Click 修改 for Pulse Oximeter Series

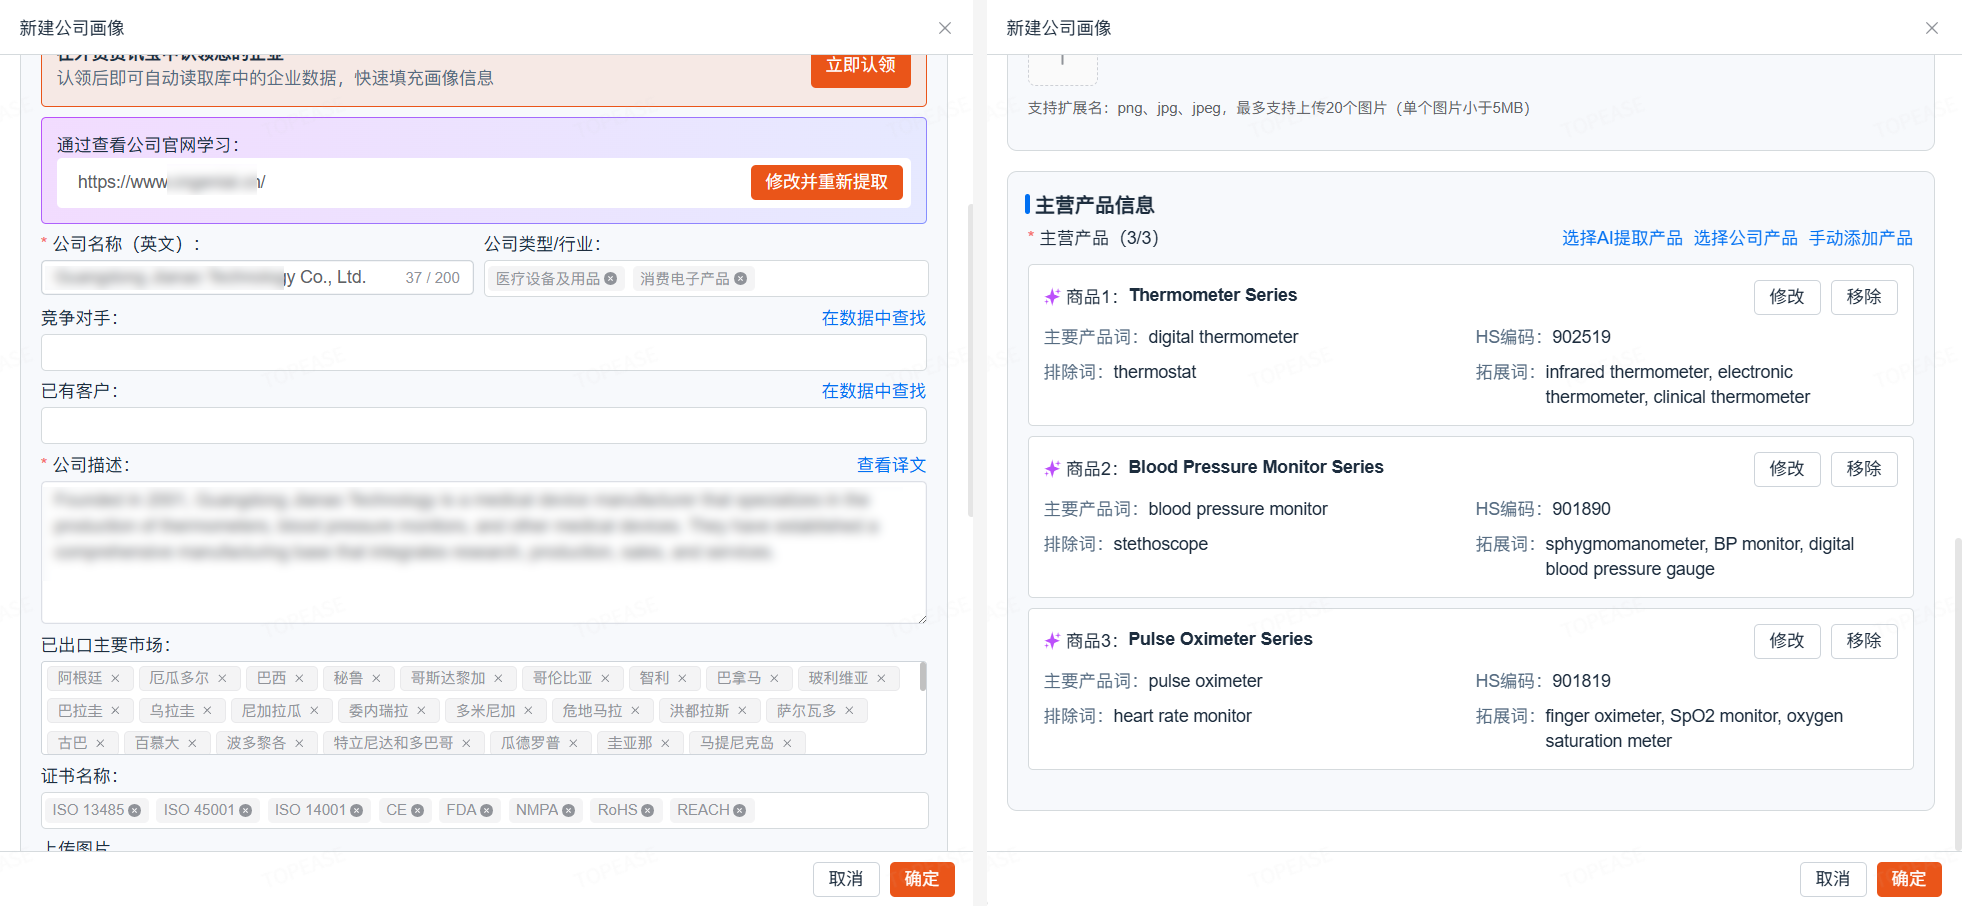point(1787,641)
